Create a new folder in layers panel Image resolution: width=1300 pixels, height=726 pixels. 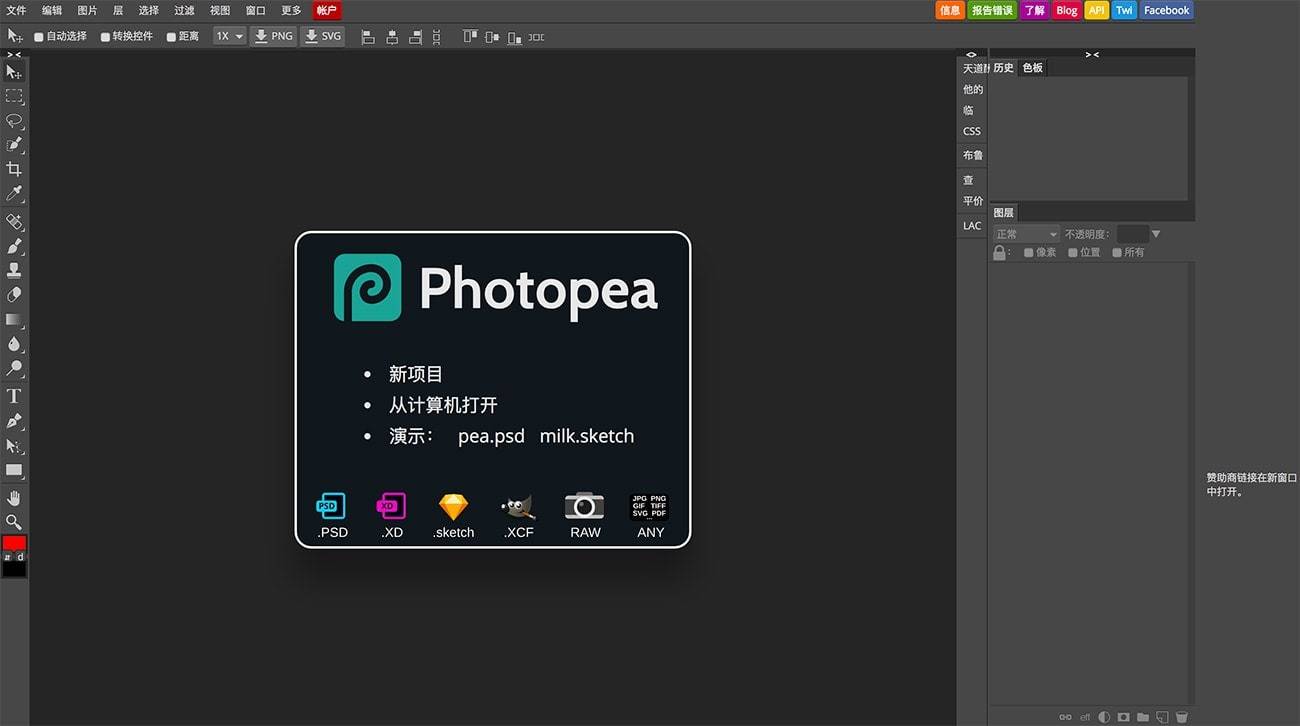coord(1143,717)
